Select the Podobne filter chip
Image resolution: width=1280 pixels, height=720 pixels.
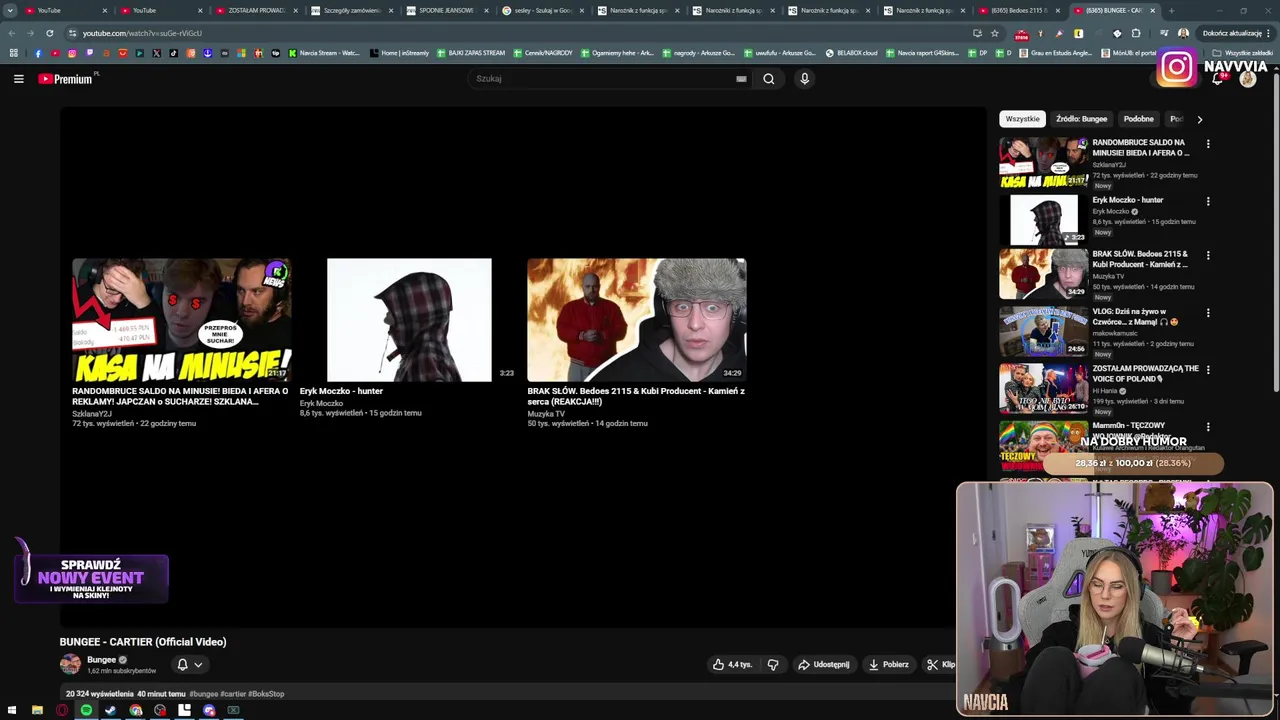pyautogui.click(x=1138, y=119)
